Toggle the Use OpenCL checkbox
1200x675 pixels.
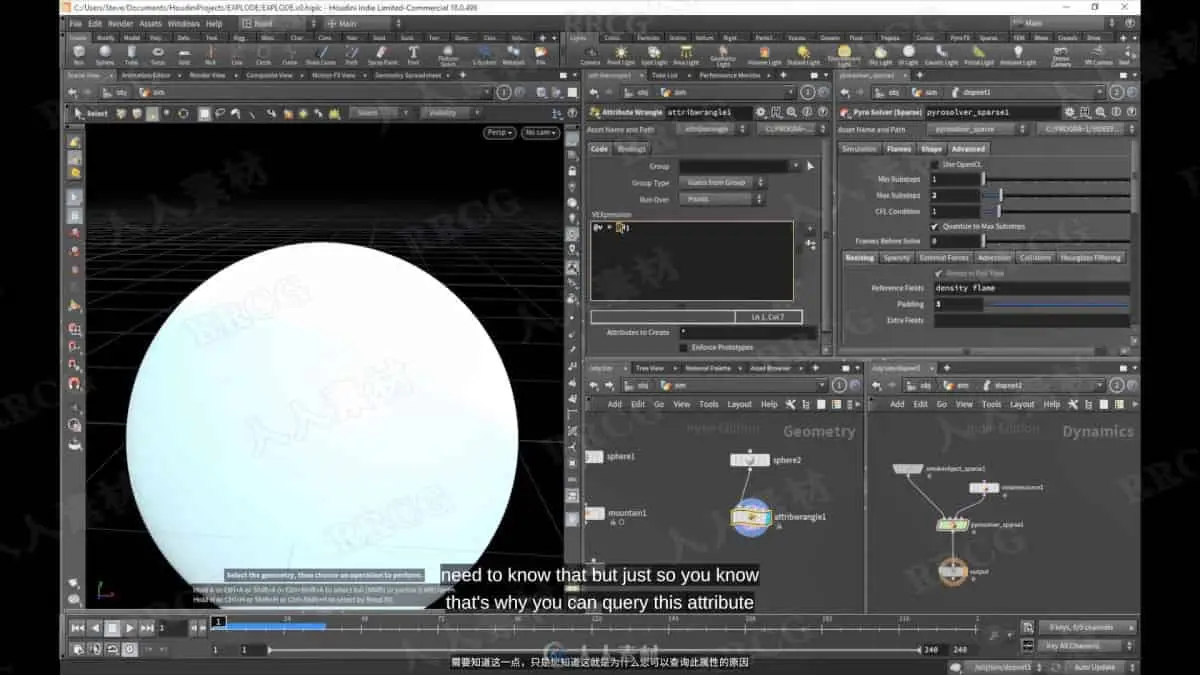click(935, 164)
